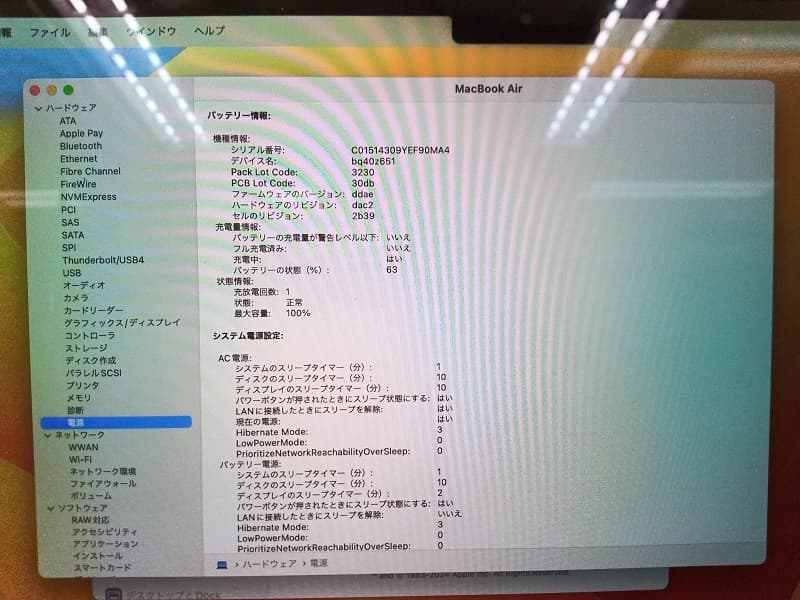This screenshot has height=600, width=800.
Task: Select SATA in the sidebar
Action: pyautogui.click(x=72, y=235)
